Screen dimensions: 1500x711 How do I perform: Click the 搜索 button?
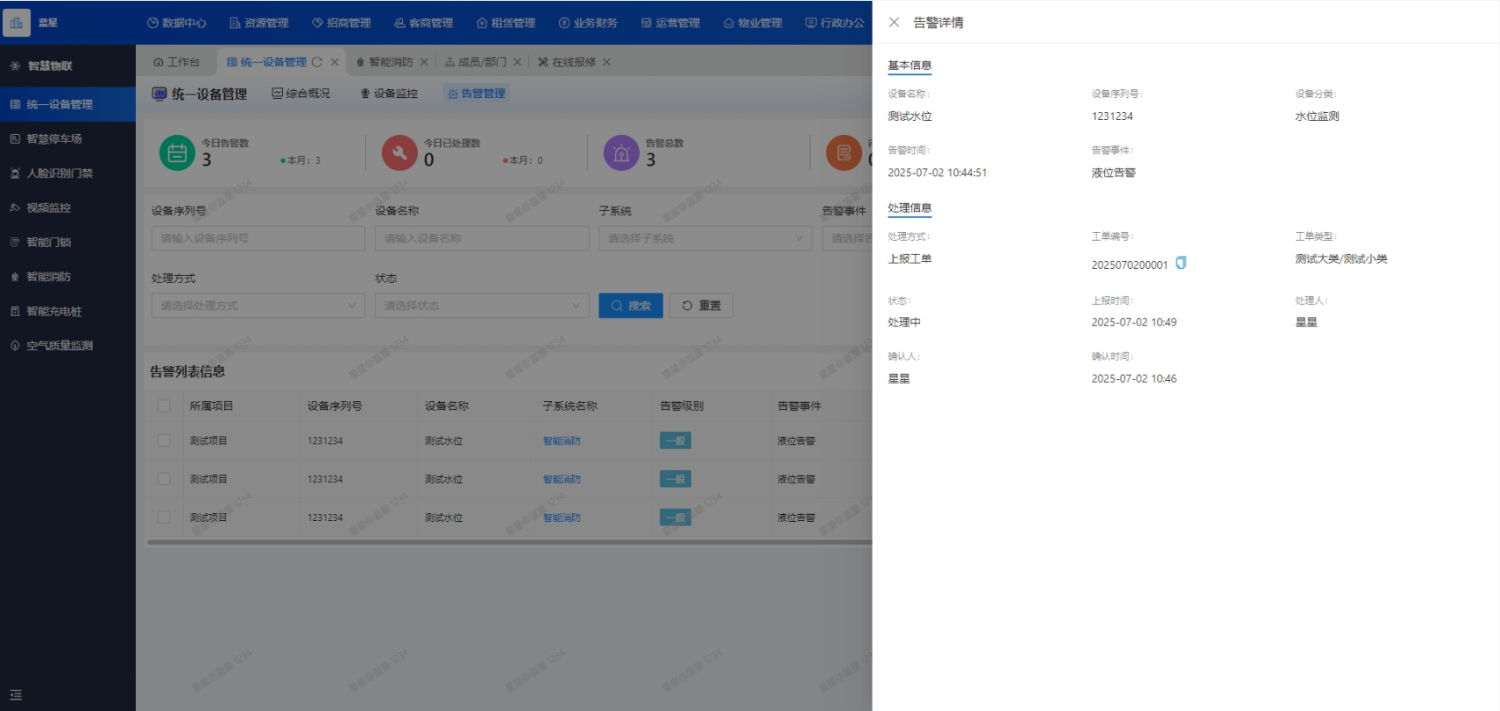coord(631,305)
